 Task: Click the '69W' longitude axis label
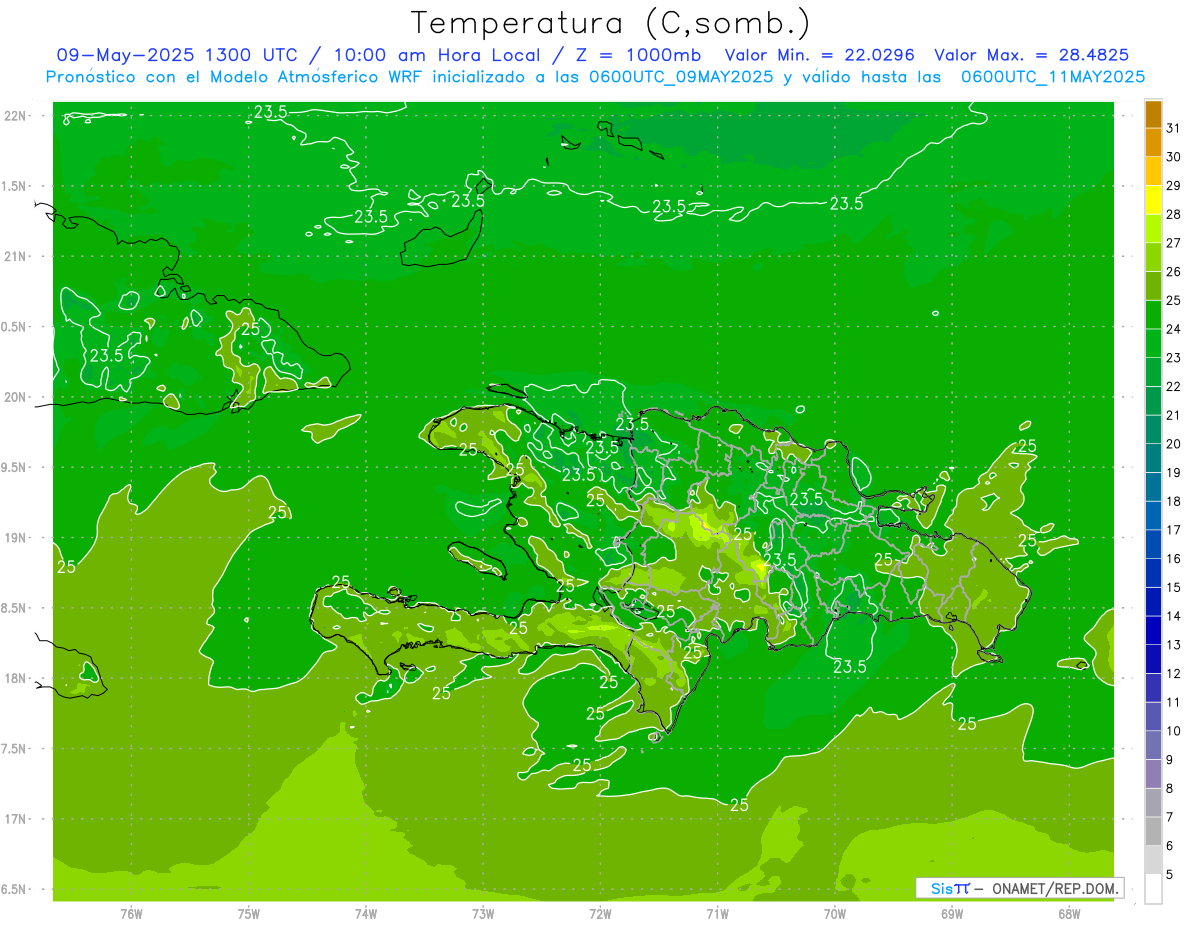[952, 914]
